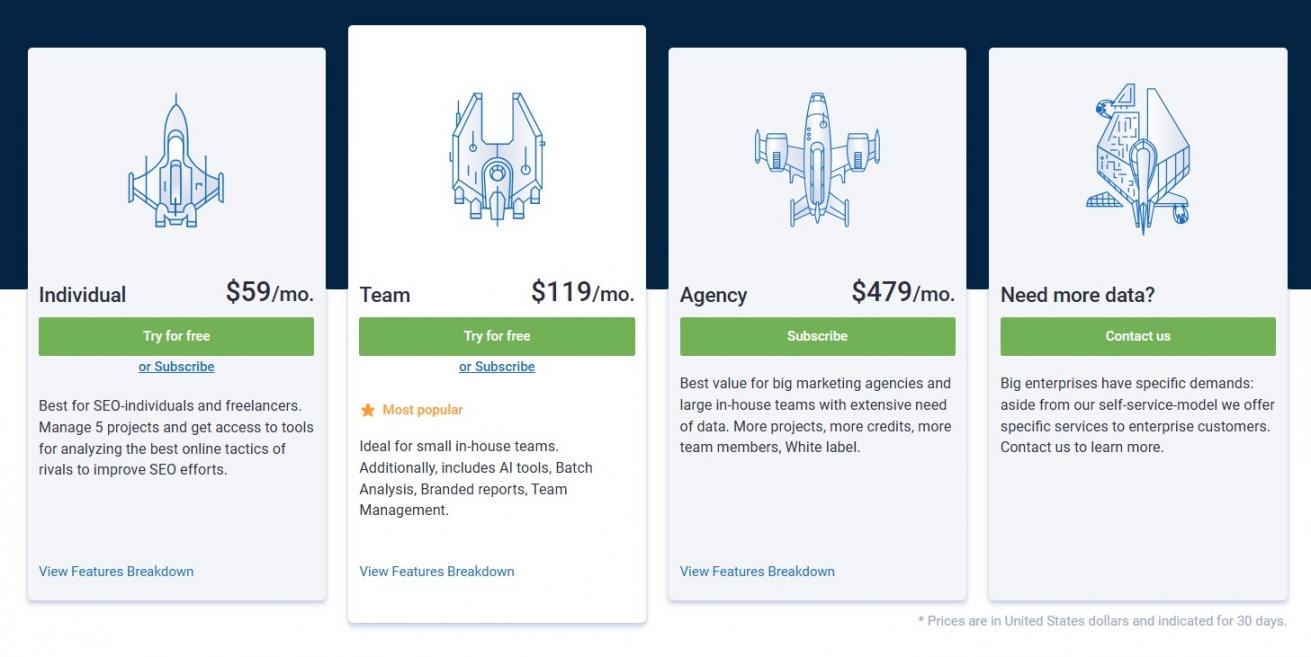The height and width of the screenshot is (657, 1311).
Task: Click the $479/mo. price label
Action: 903,292
